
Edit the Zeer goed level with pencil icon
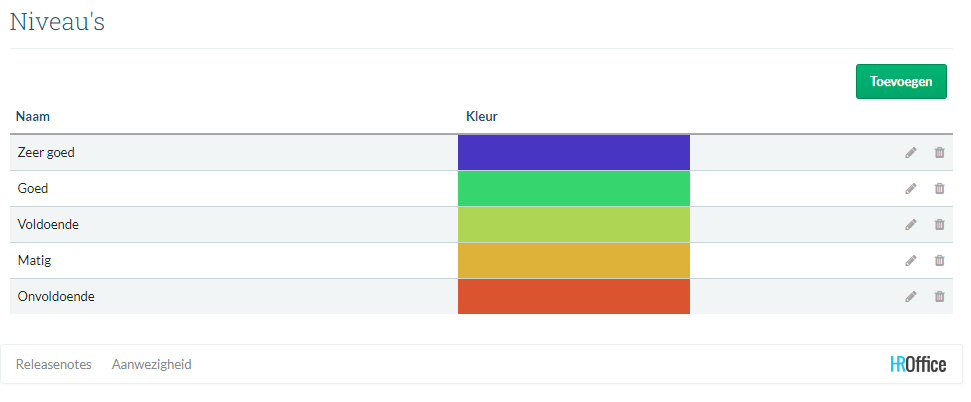click(910, 153)
